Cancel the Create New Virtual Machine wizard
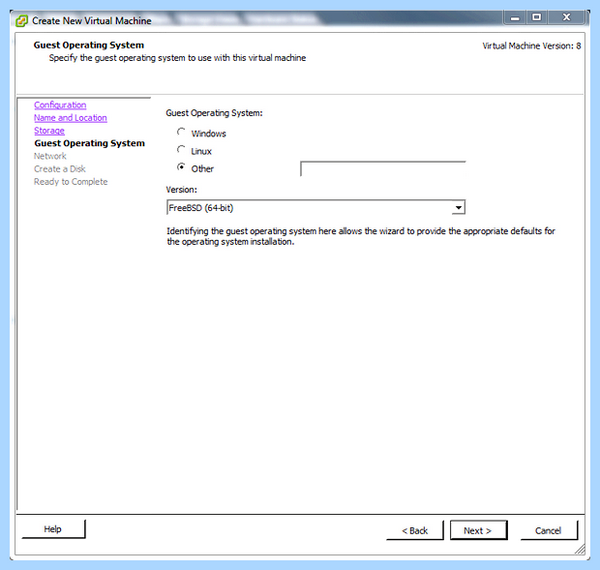This screenshot has width=600, height=570. point(549,531)
